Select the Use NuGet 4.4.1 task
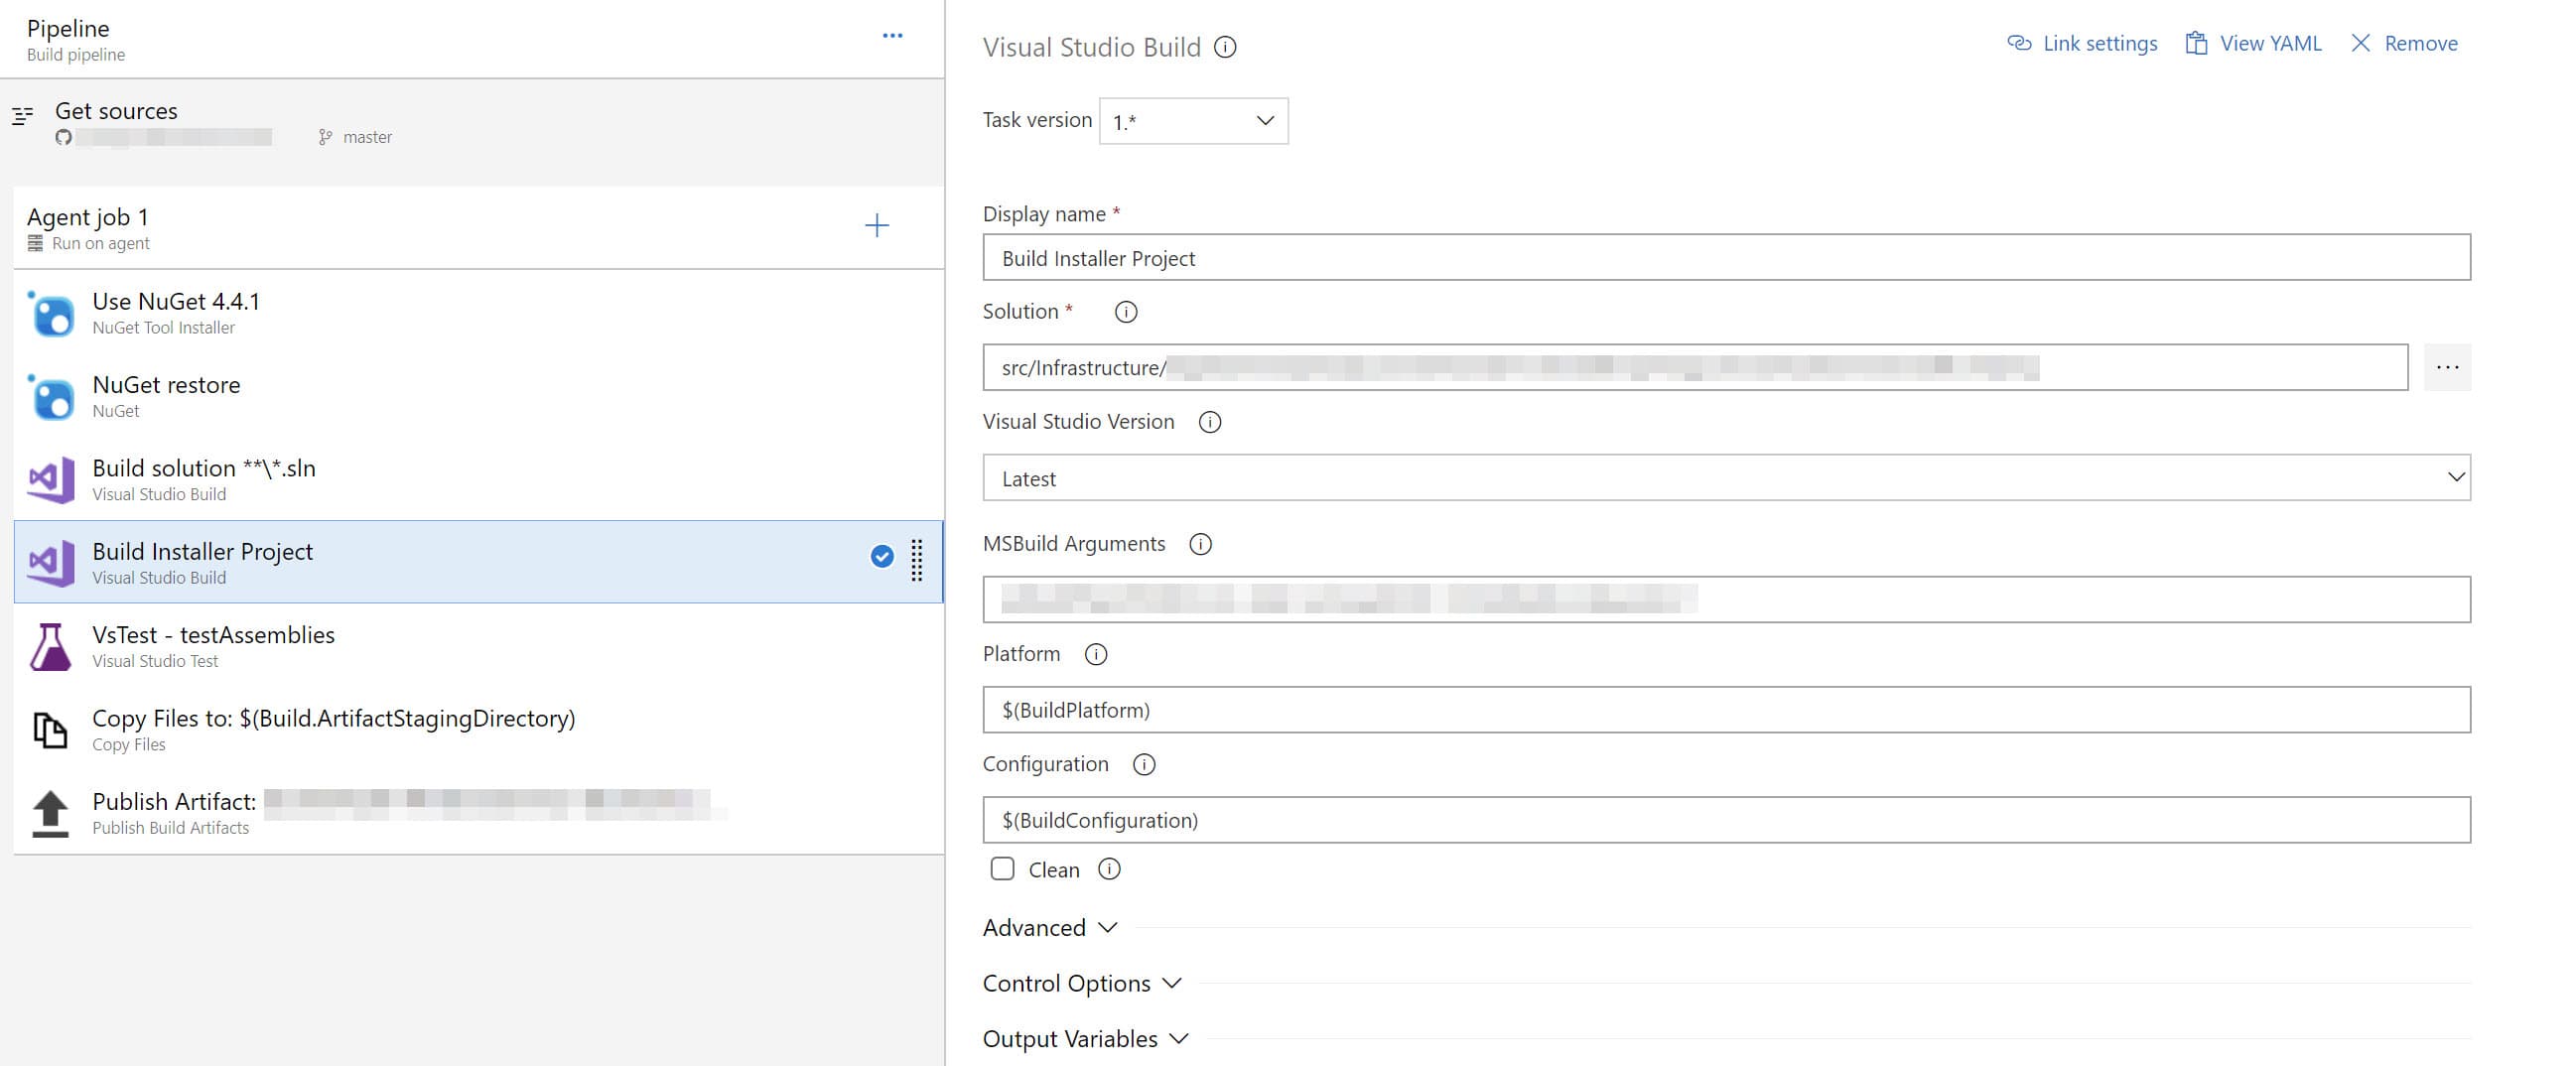 [x=479, y=313]
